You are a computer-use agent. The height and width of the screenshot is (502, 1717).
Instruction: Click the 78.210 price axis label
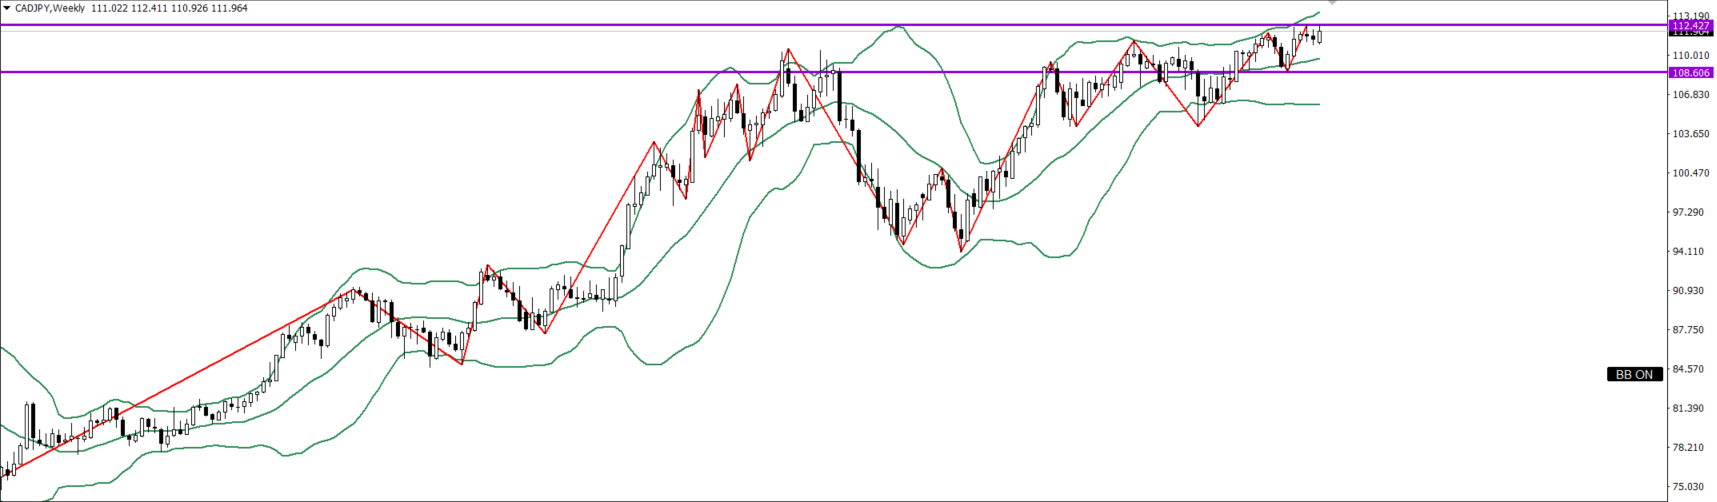click(1688, 447)
